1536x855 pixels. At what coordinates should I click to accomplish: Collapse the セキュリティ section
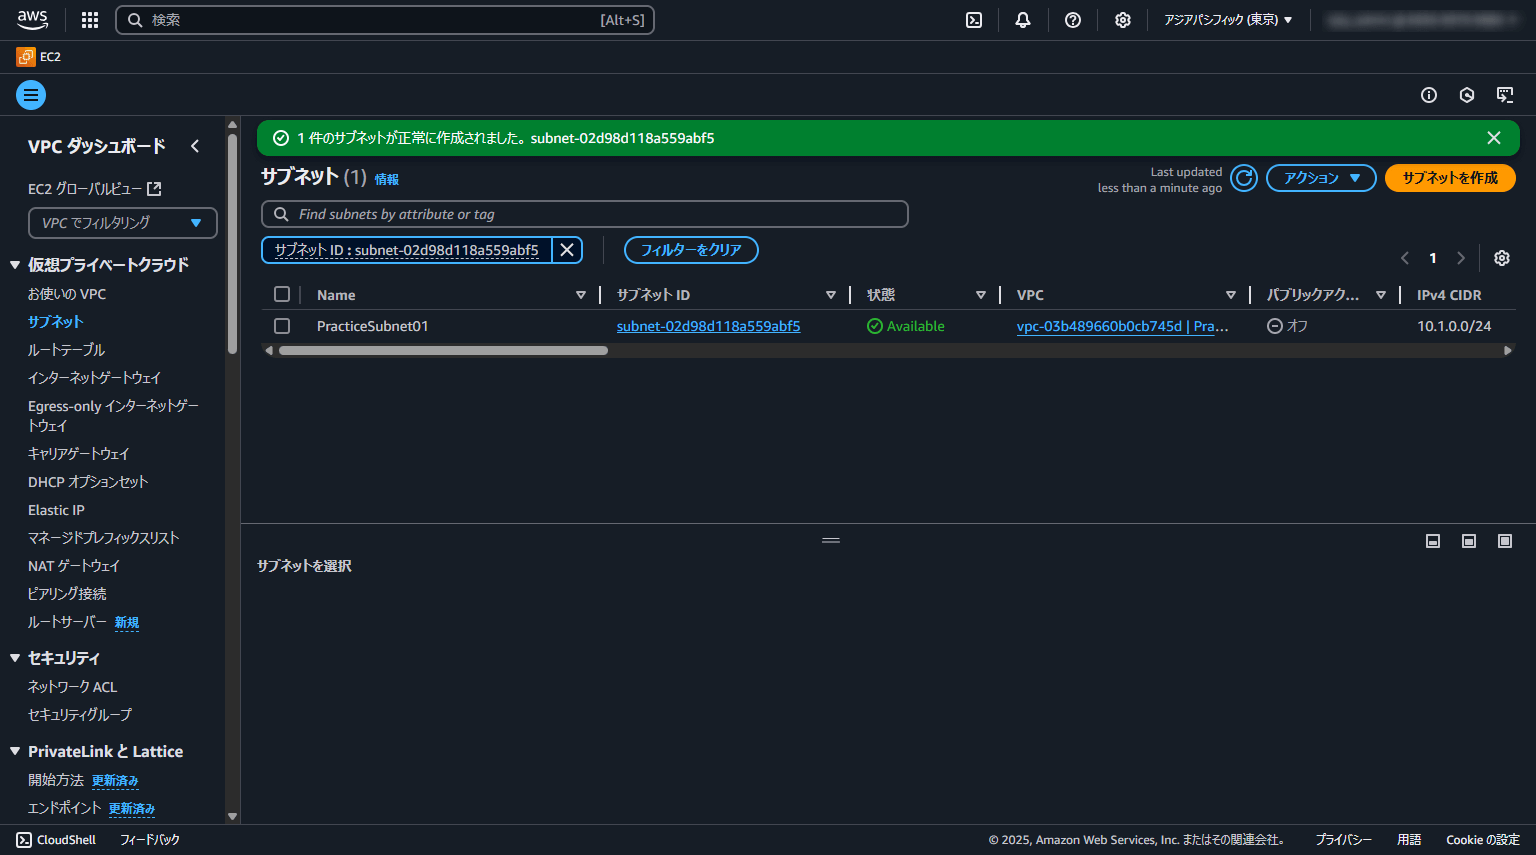point(15,658)
